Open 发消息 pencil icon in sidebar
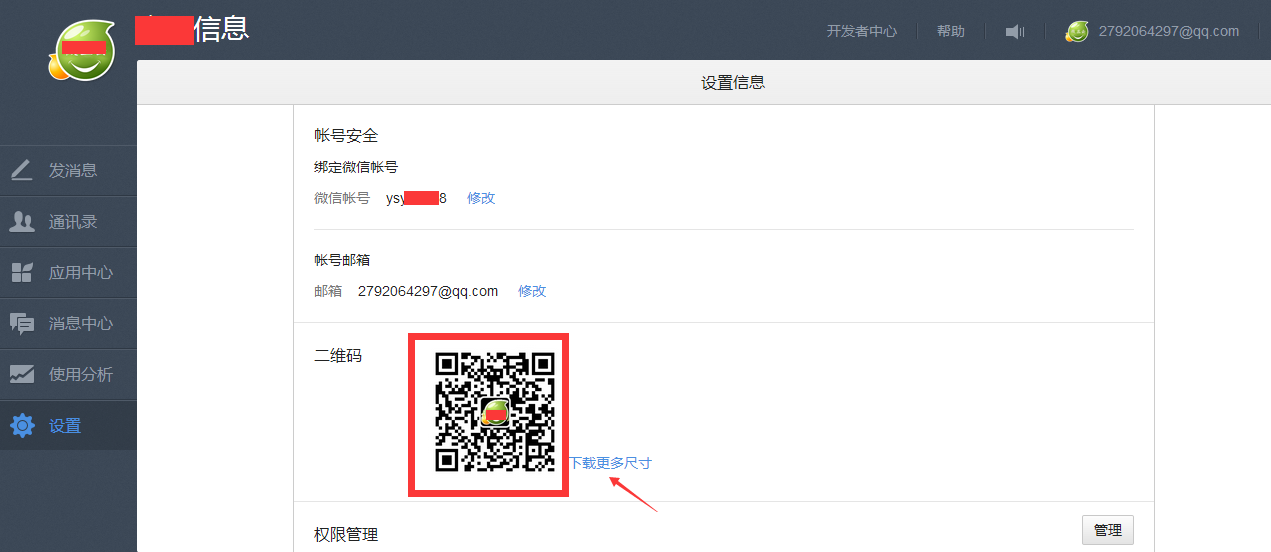The width and height of the screenshot is (1271, 552). click(x=22, y=170)
